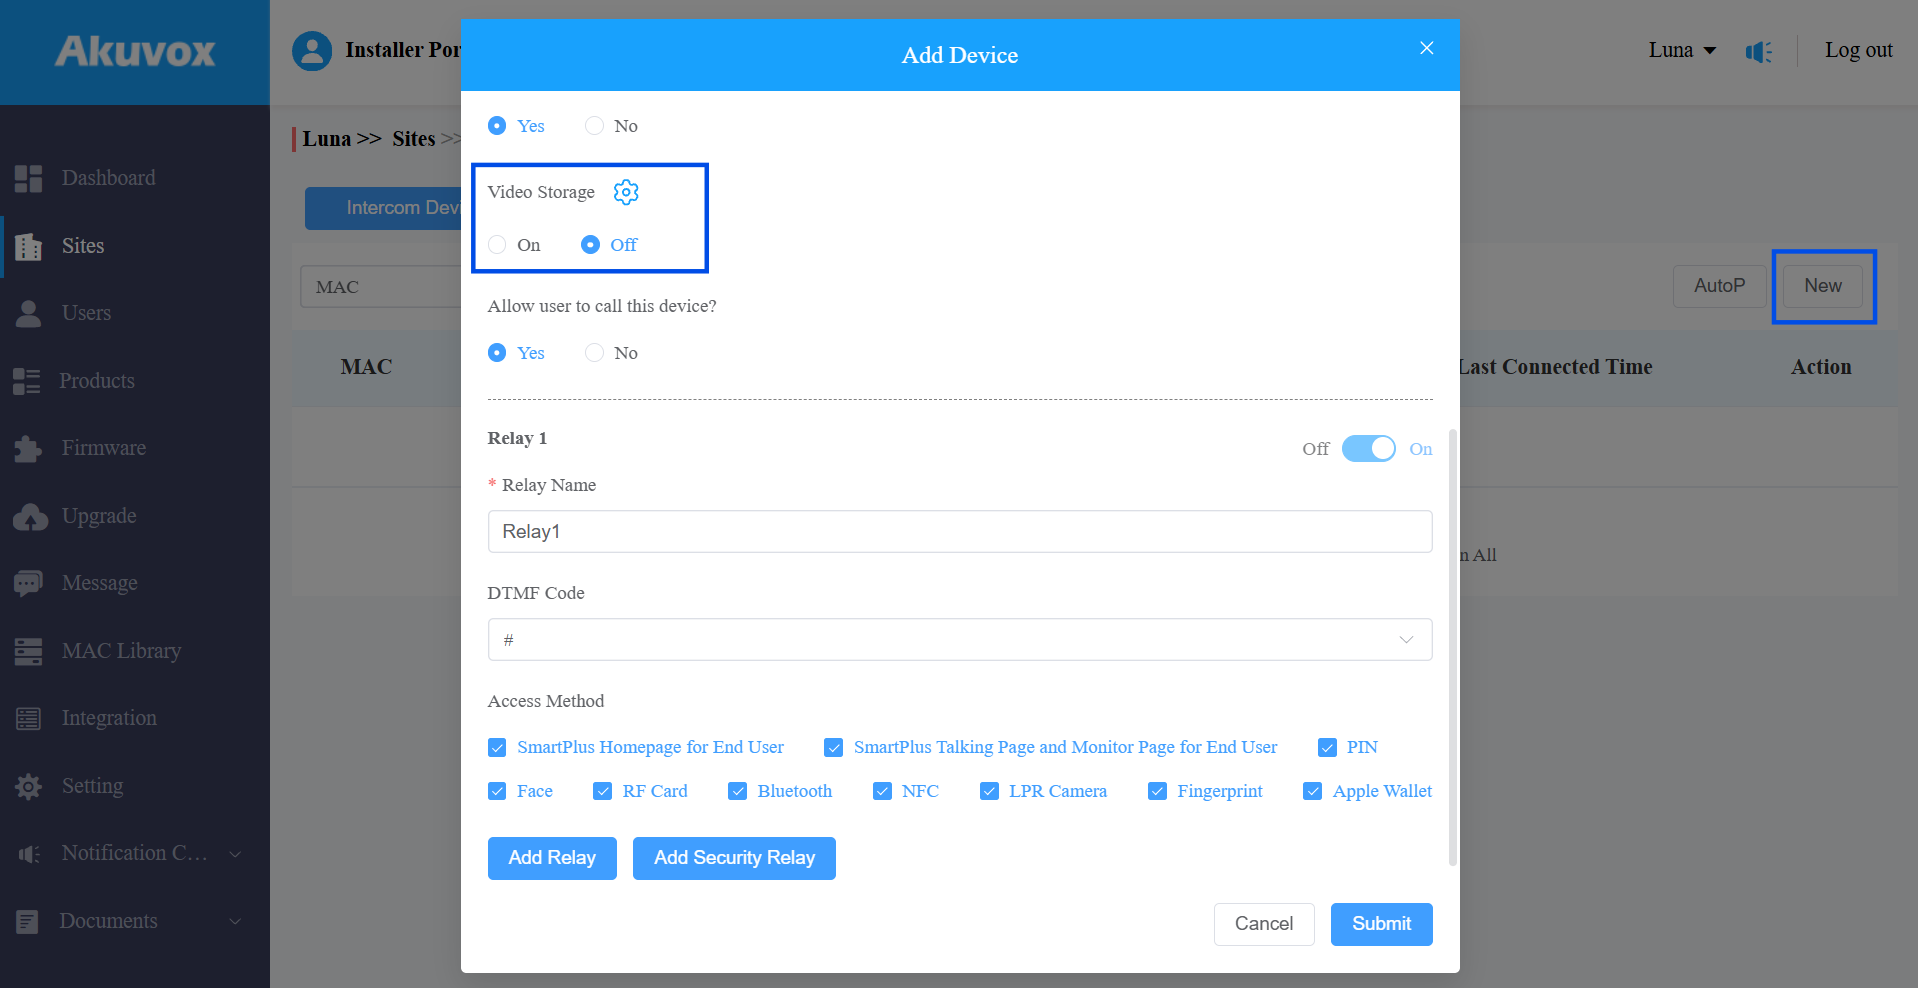Viewport: 1918px width, 988px height.
Task: Click the Firmware puzzle icon
Action: click(28, 448)
